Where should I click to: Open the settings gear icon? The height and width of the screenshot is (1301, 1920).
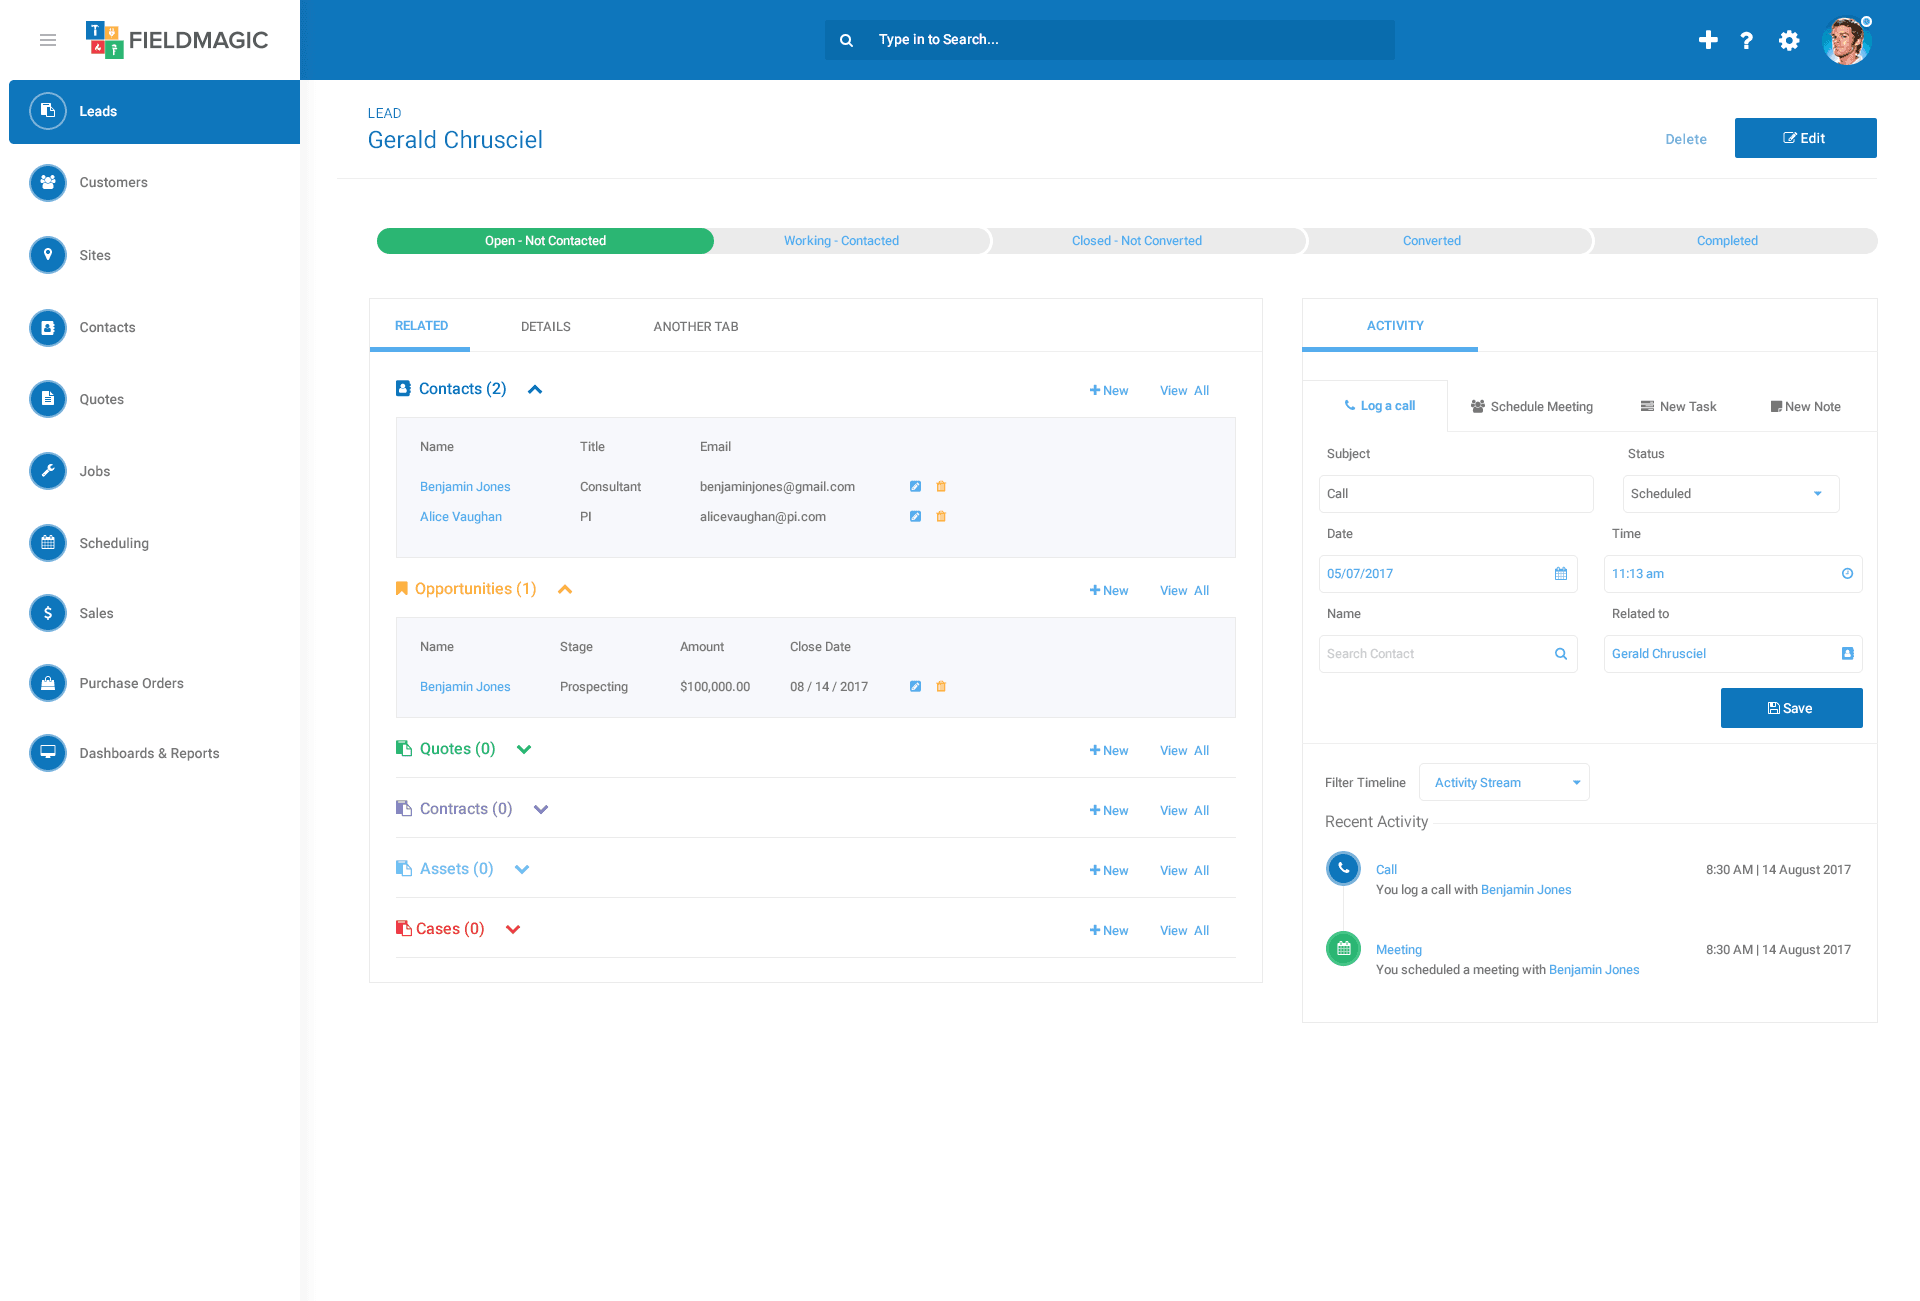(1789, 40)
